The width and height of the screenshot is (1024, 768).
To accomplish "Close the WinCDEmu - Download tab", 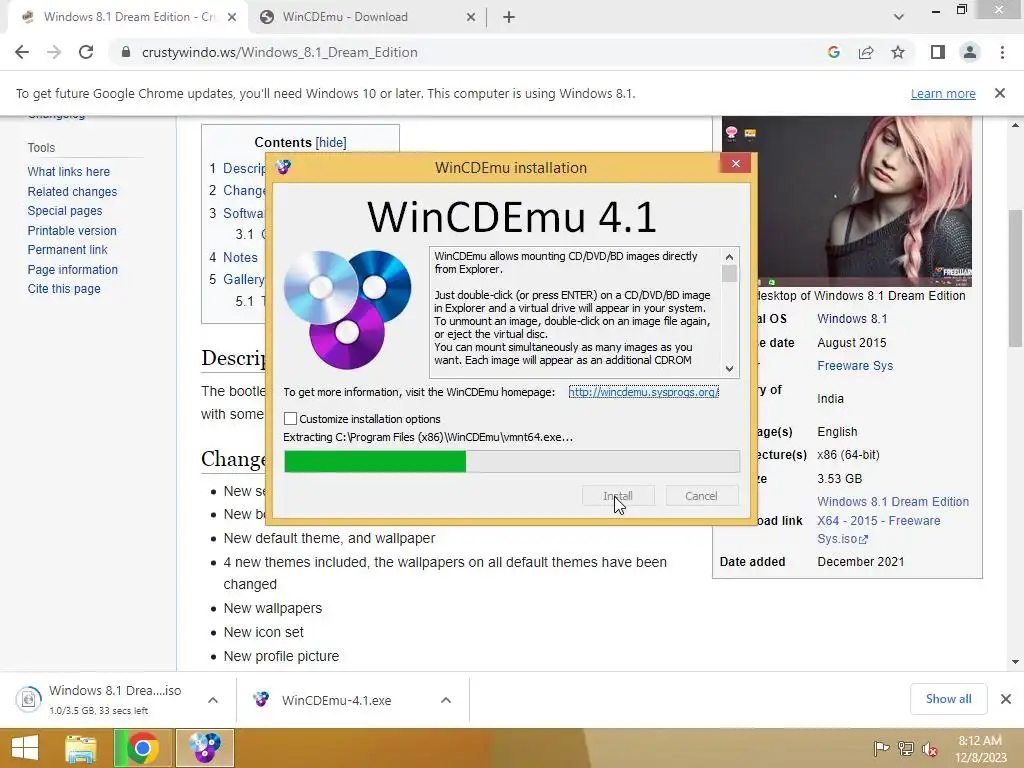I will [x=471, y=18].
